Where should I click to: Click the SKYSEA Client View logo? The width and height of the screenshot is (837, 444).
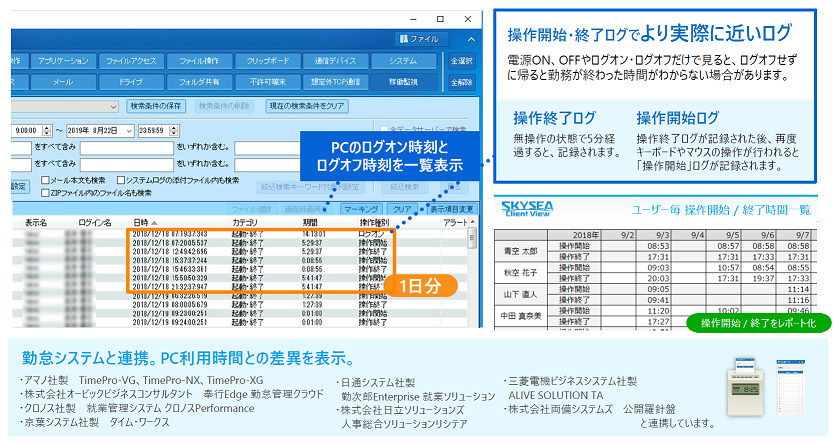click(x=527, y=209)
